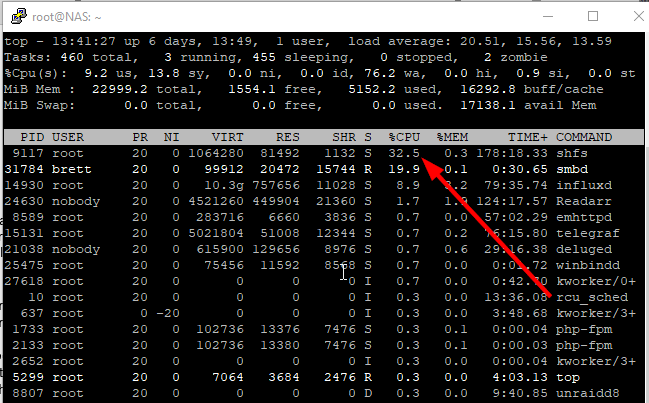The width and height of the screenshot is (649, 403).
Task: Click the kworker/0+ command name
Action: [596, 281]
